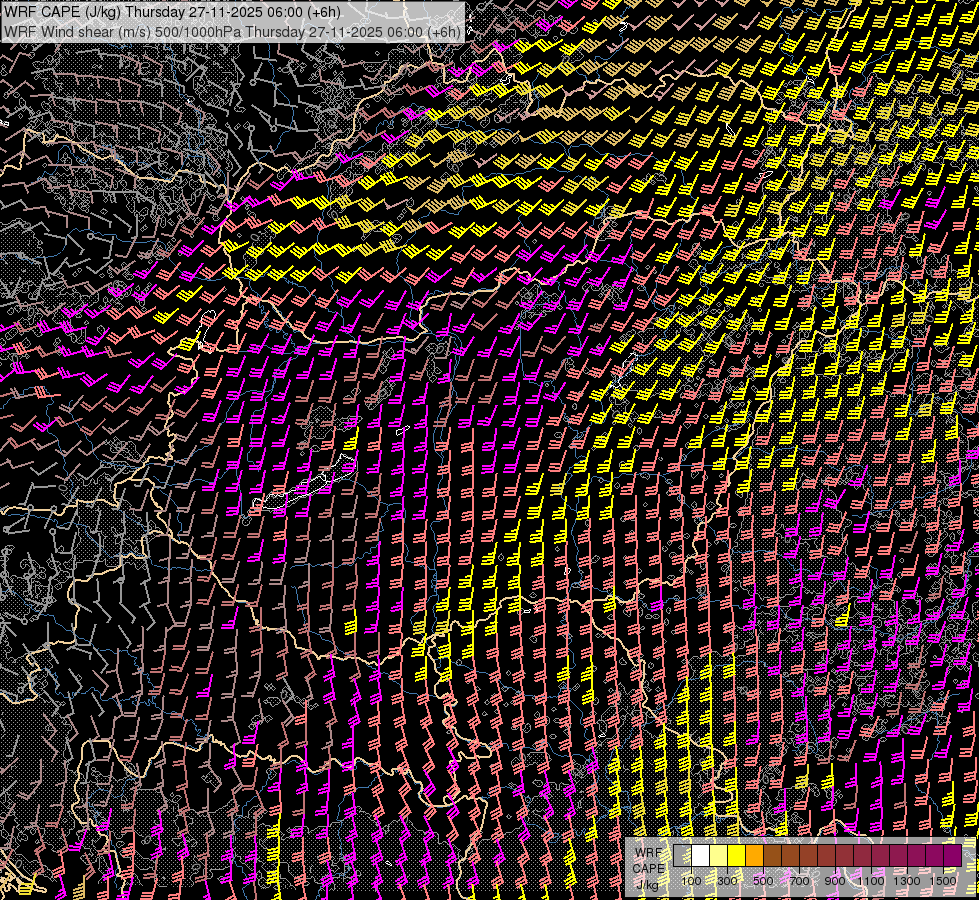Click the "300" legend scale label
Viewport: 979px width, 900px height.
(x=727, y=881)
